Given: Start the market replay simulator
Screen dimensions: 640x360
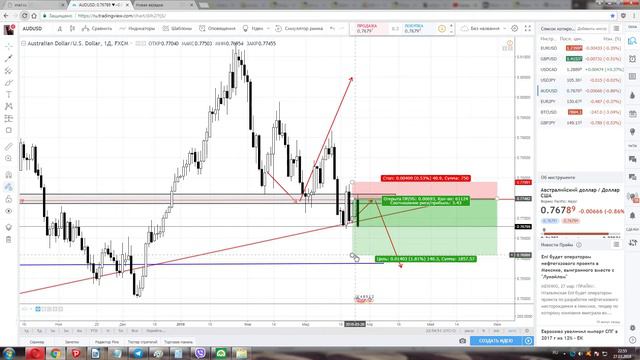Looking at the screenshot, I should pyautogui.click(x=299, y=29).
